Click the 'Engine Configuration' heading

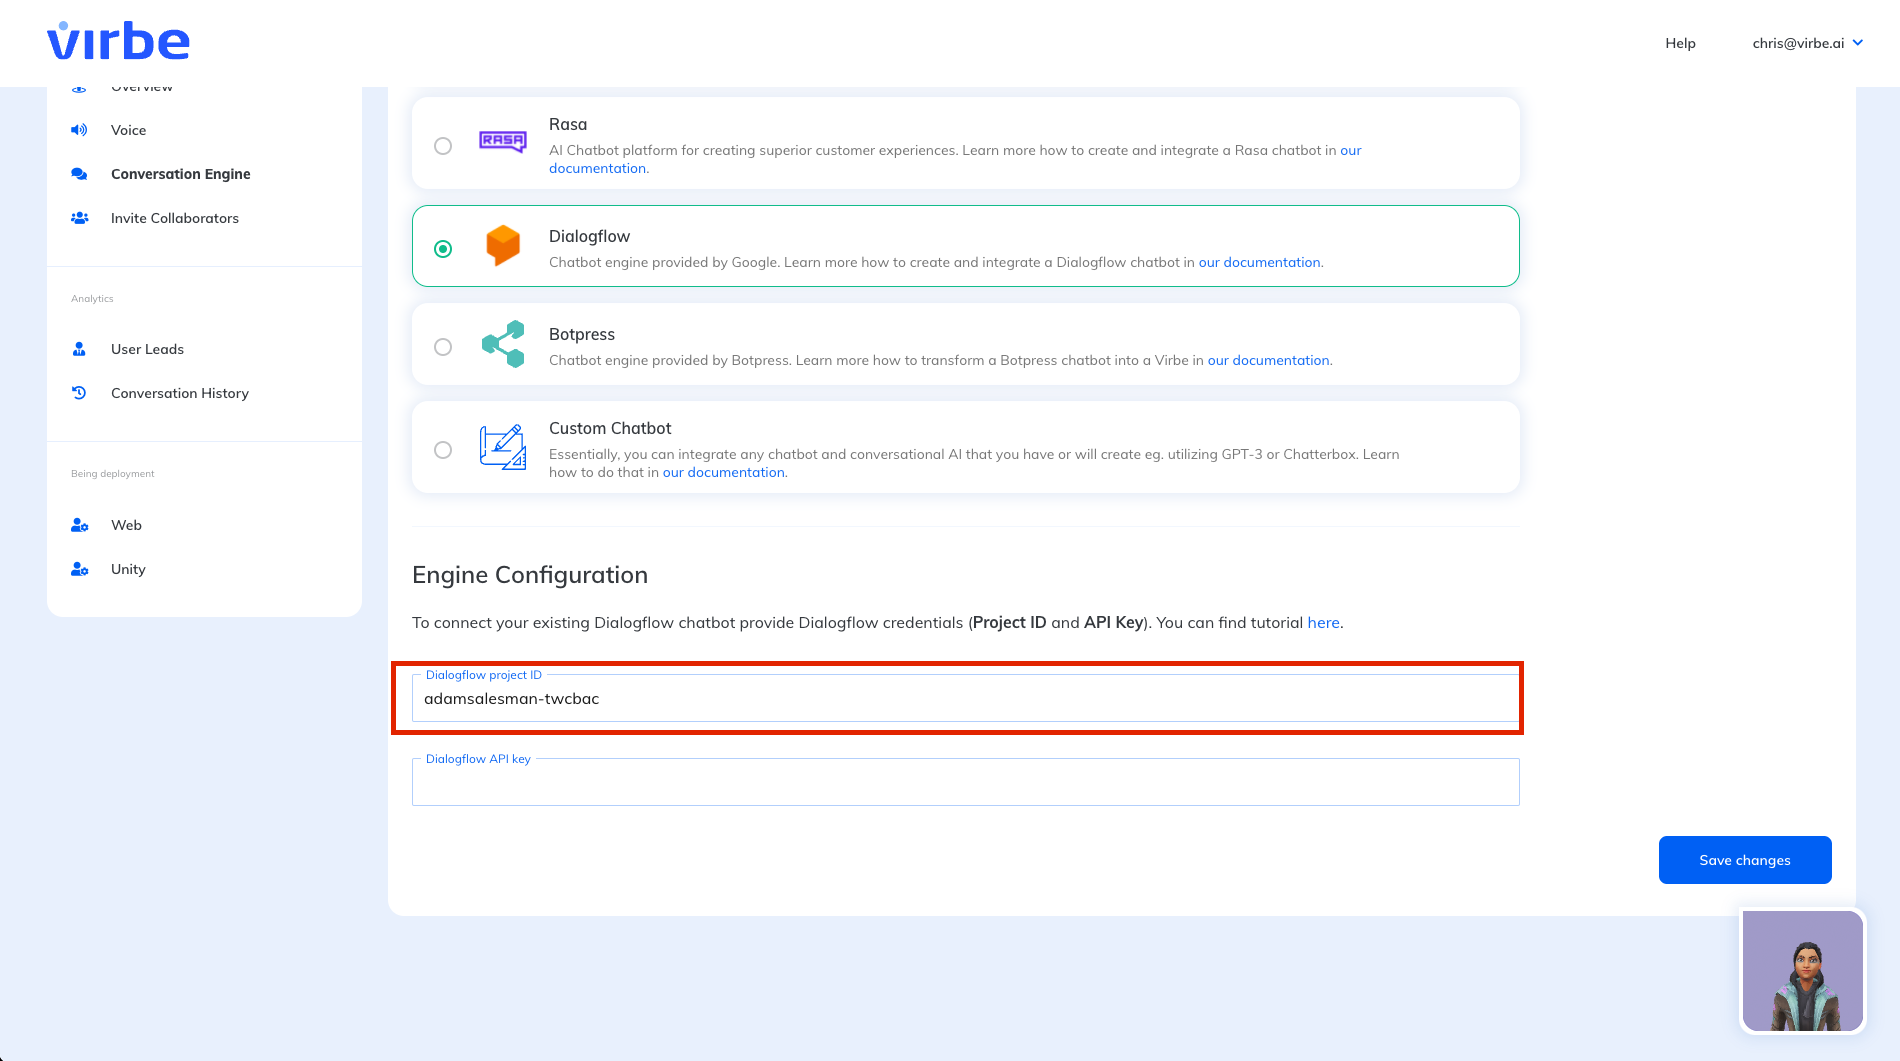tap(530, 575)
